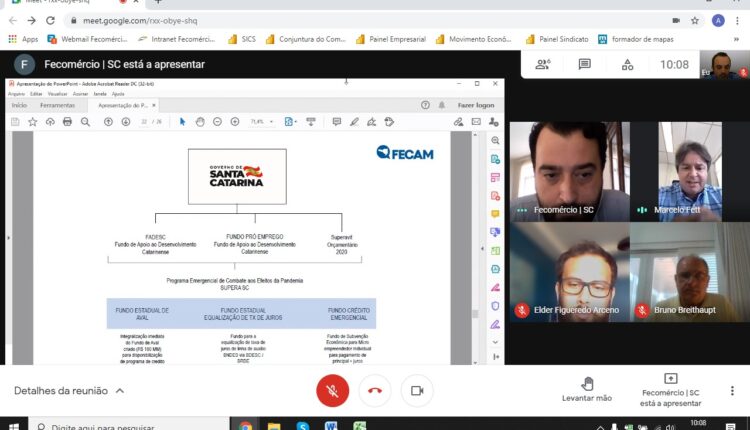The height and width of the screenshot is (430, 750).
Task: Open Apps bookmark shortcut
Action: click(23, 39)
